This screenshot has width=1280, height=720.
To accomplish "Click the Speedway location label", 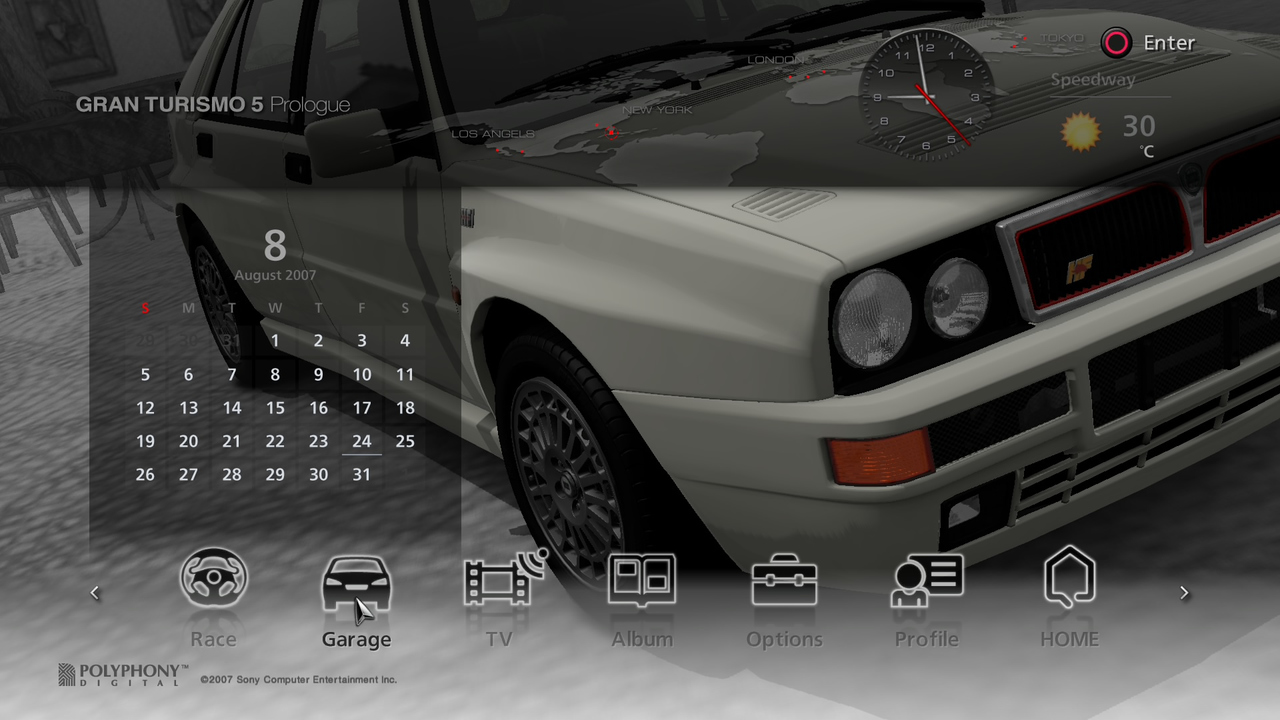I will coord(1092,79).
